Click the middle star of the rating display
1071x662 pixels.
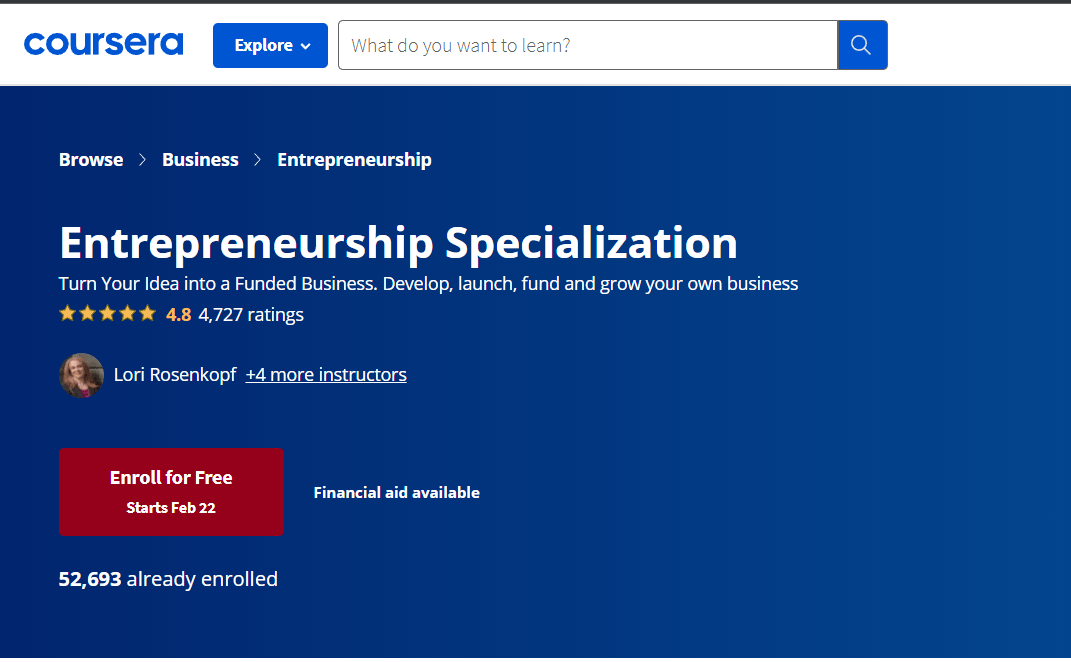click(x=107, y=313)
